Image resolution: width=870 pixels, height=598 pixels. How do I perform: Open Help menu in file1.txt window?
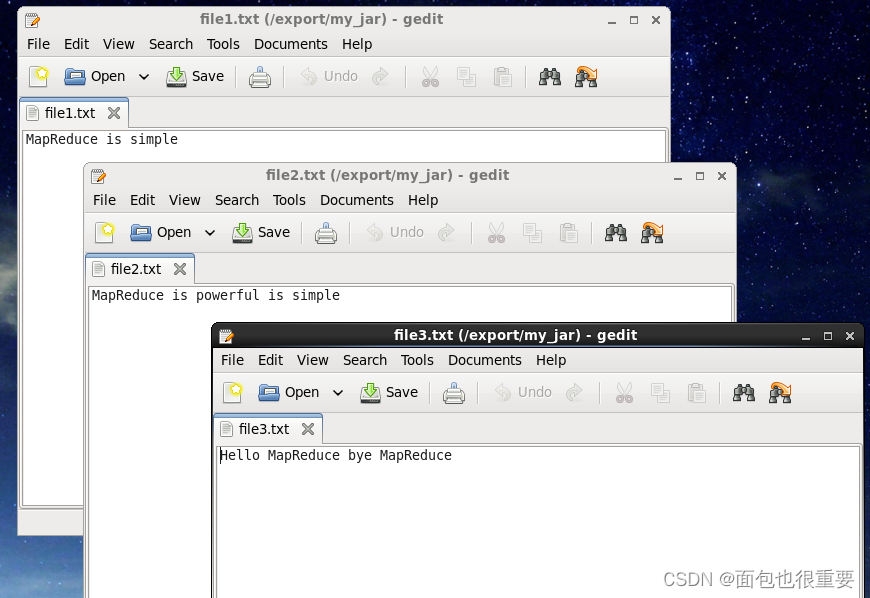357,44
